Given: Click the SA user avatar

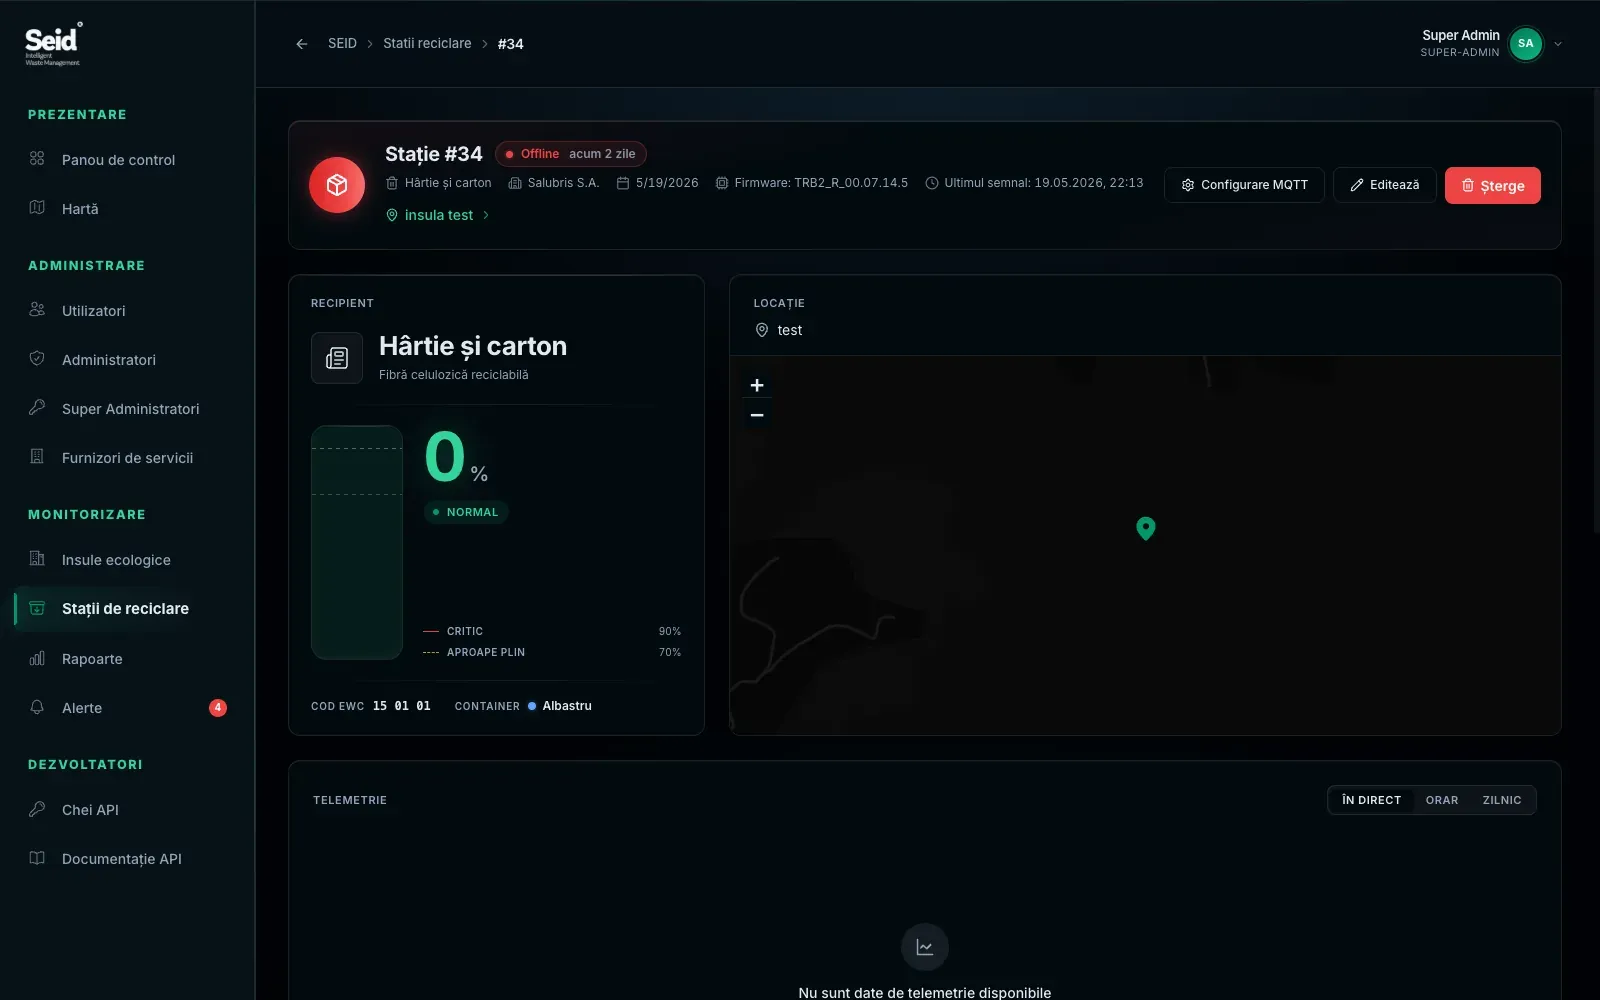Looking at the screenshot, I should pos(1526,44).
